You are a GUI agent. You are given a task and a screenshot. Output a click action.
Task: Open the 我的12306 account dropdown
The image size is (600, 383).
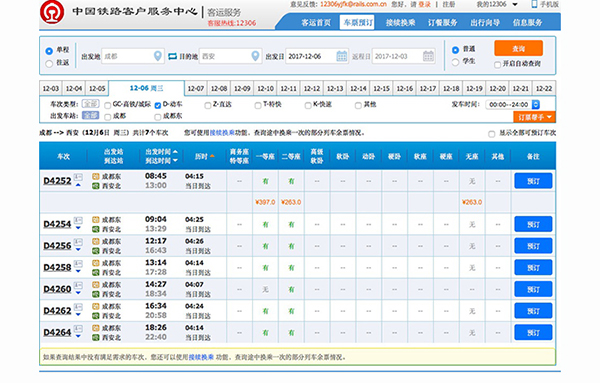tap(497, 4)
